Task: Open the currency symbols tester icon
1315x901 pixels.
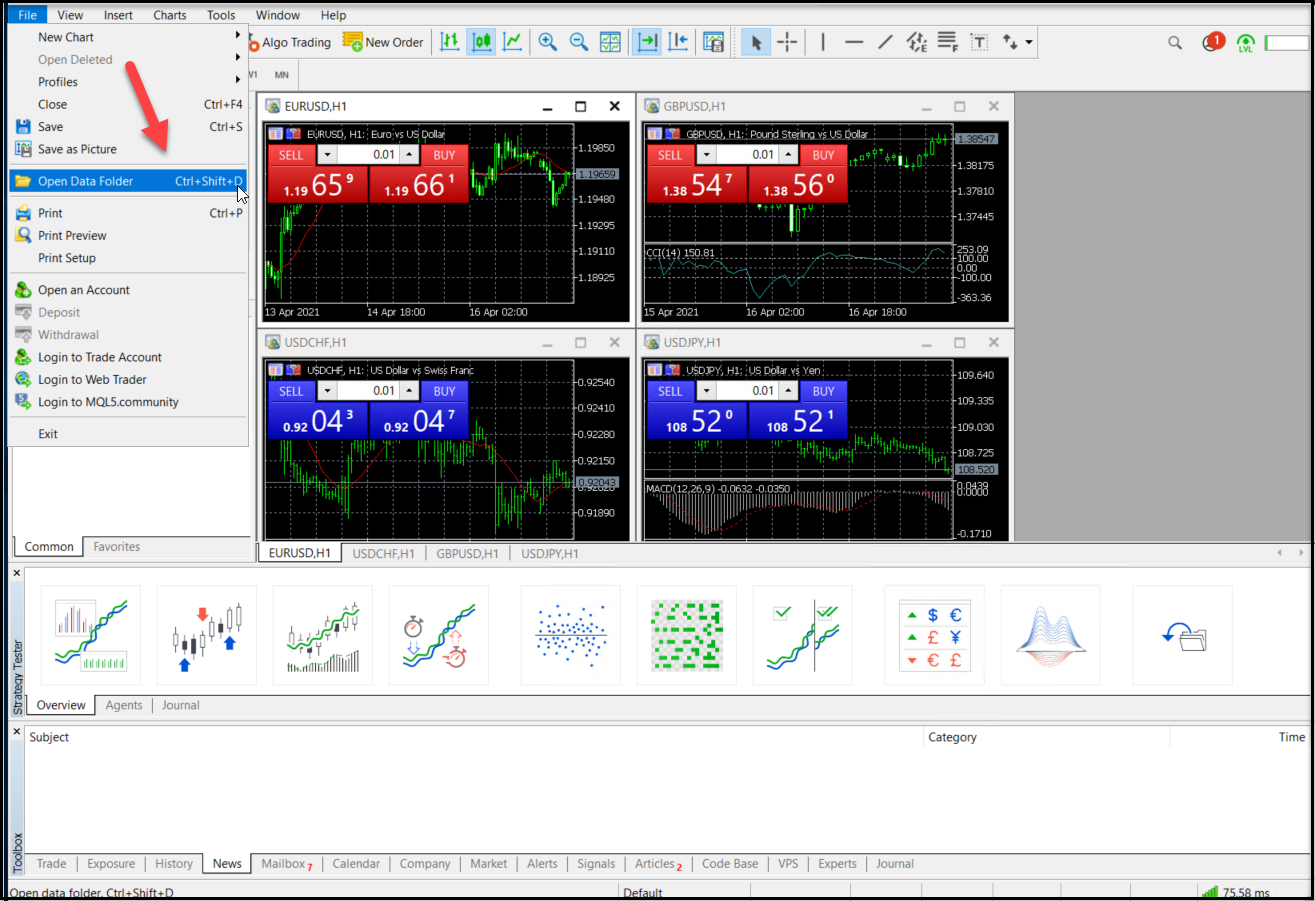Action: coord(934,636)
